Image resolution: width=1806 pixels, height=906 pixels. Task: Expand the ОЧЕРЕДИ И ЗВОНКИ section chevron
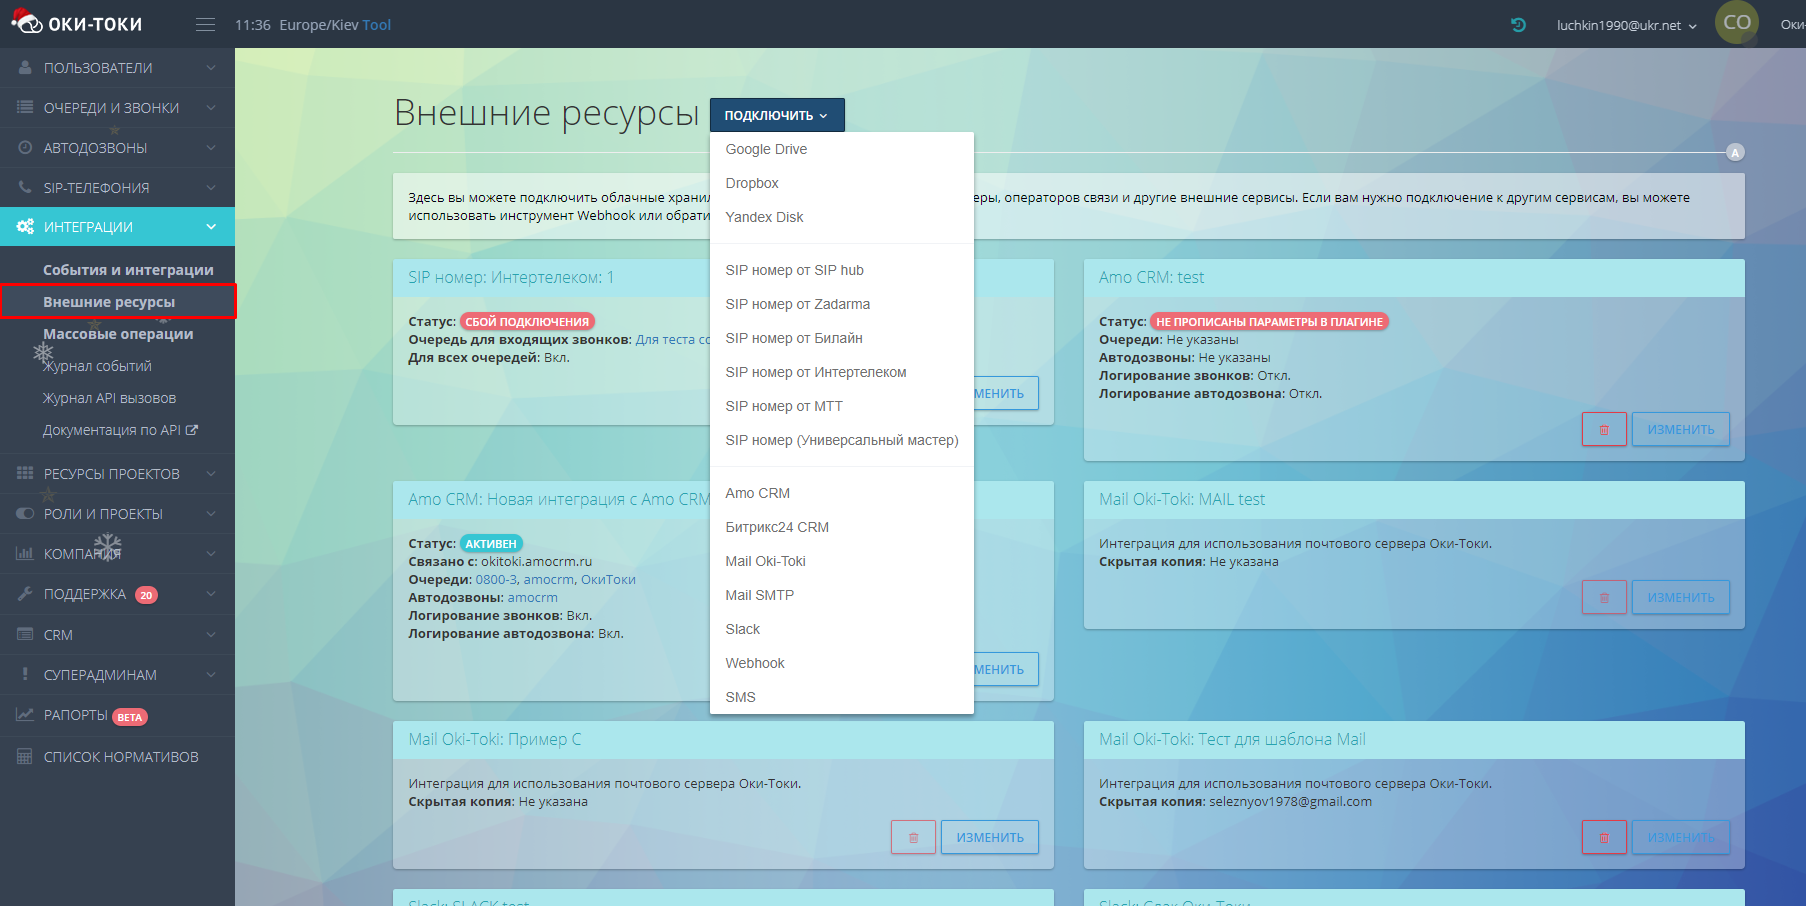pyautogui.click(x=211, y=108)
